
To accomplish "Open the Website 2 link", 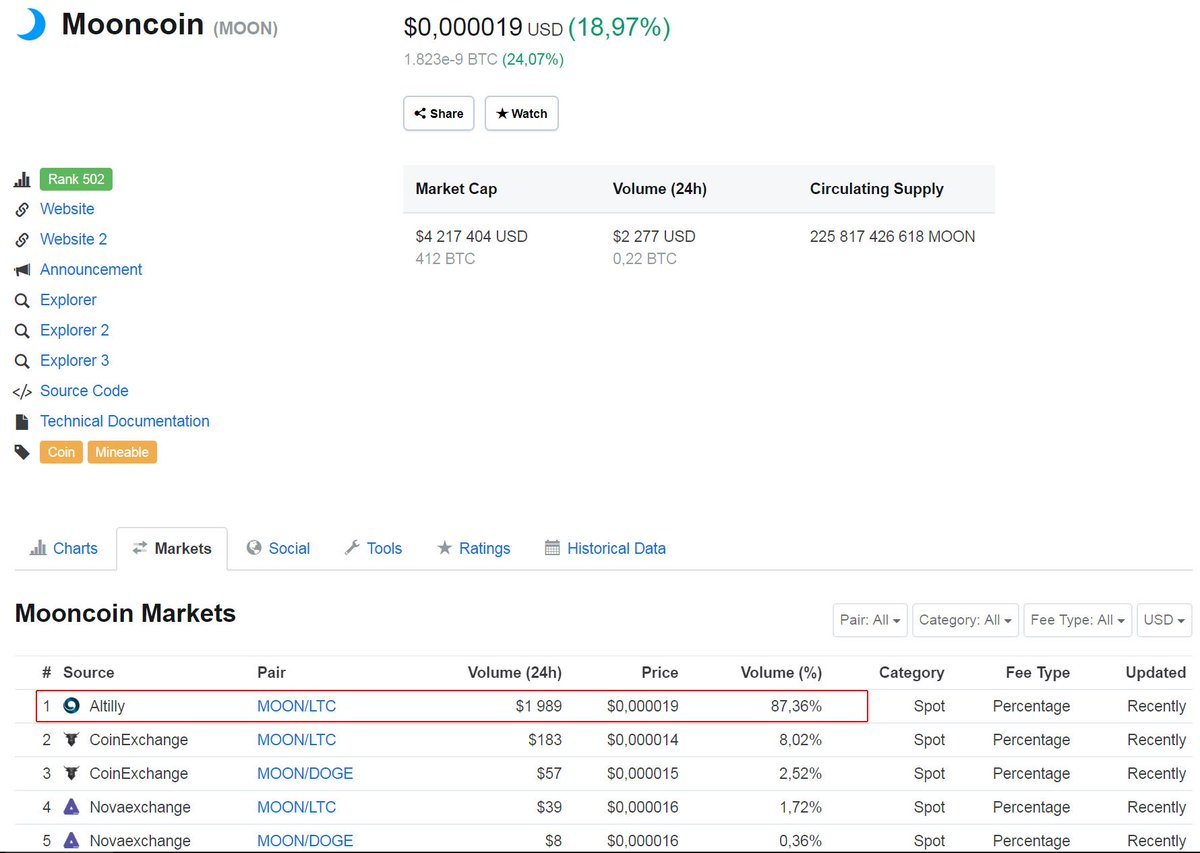I will [x=73, y=240].
